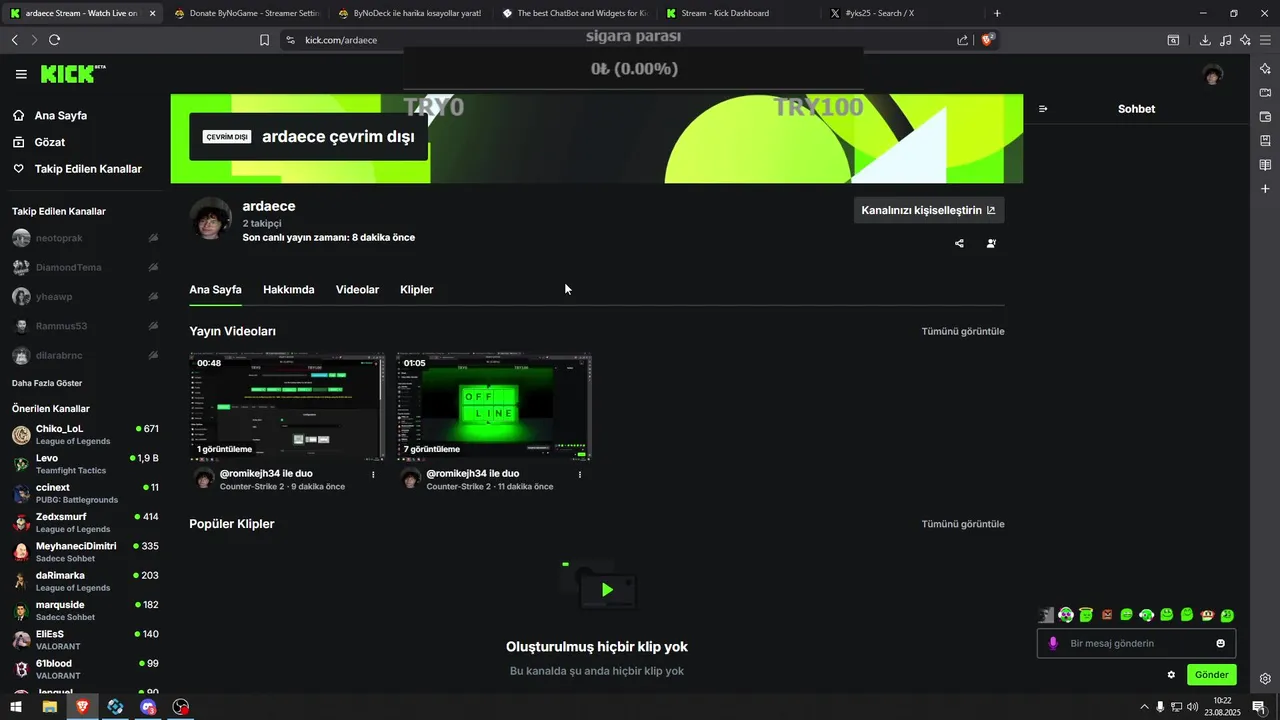The width and height of the screenshot is (1280, 720).
Task: Open the media playlist icon in toolbar
Action: pos(1226,40)
